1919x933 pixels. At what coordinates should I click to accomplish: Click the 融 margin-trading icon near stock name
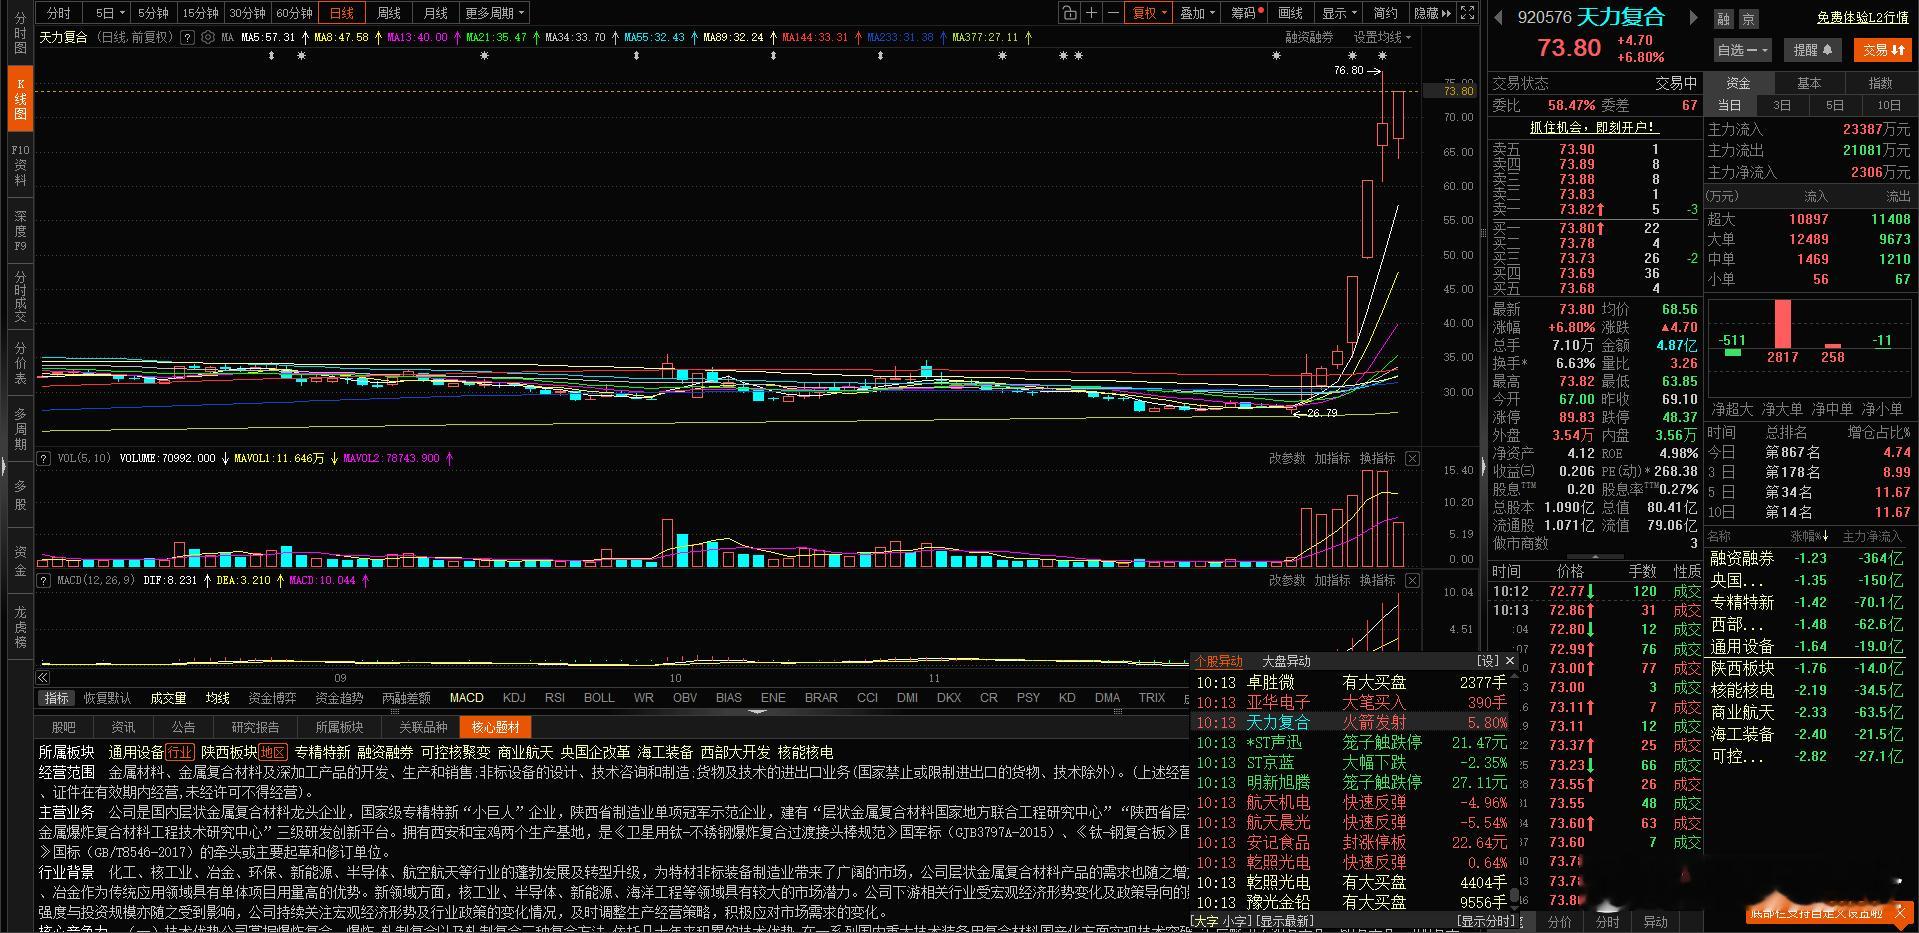click(1725, 18)
